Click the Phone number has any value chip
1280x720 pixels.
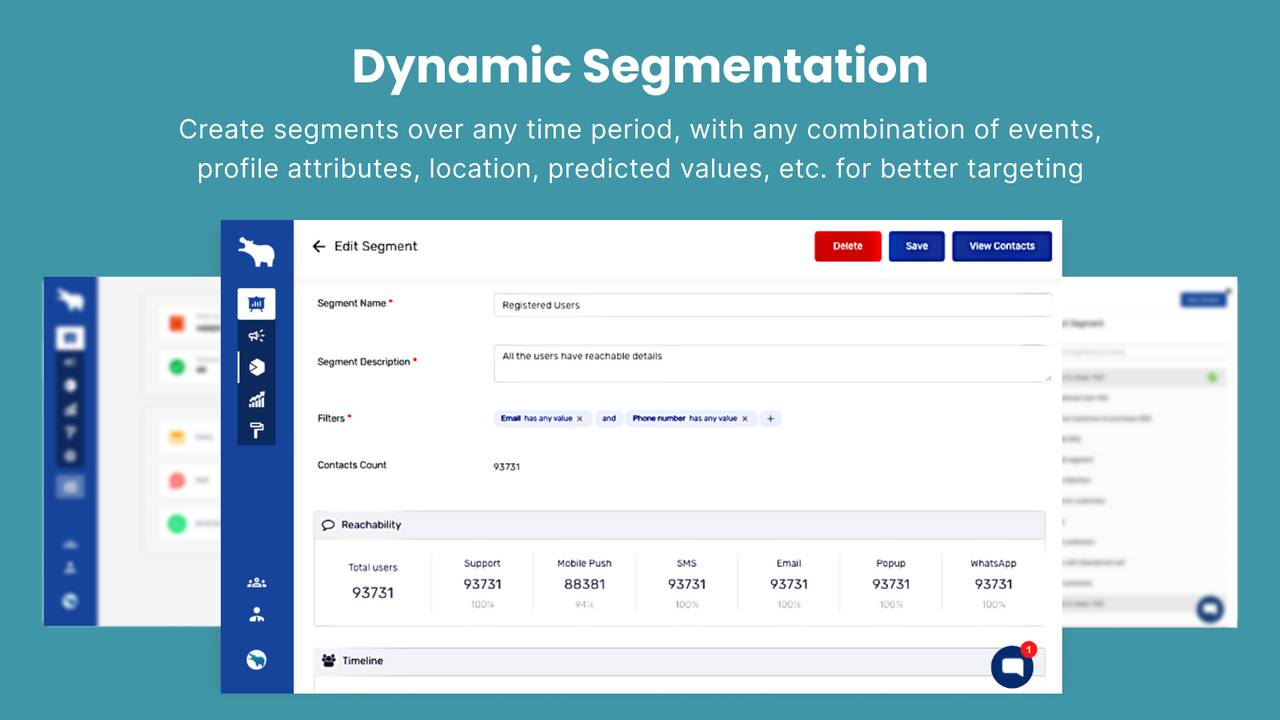point(691,419)
